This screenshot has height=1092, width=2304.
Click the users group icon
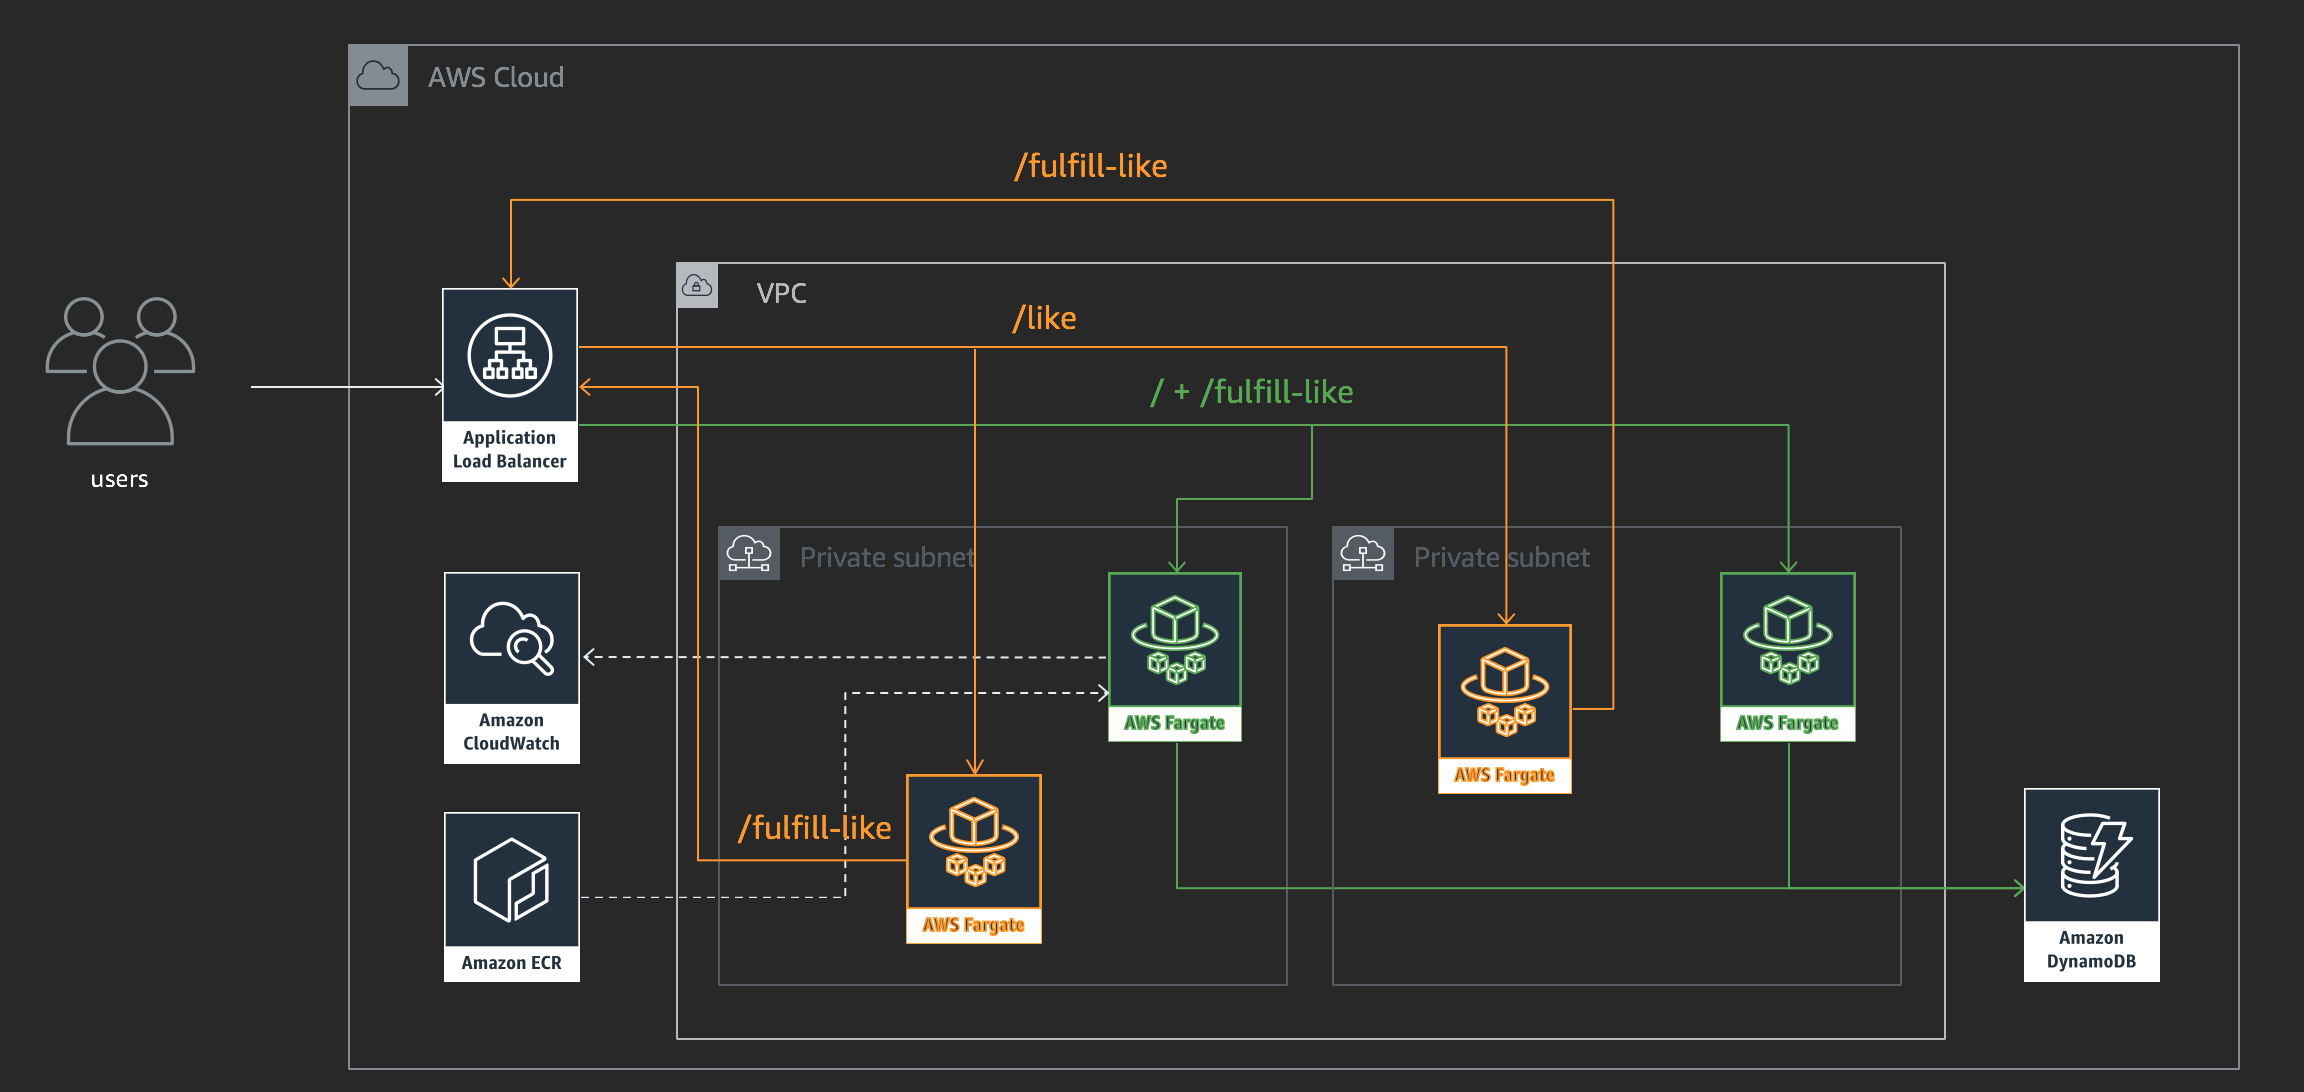[x=120, y=371]
